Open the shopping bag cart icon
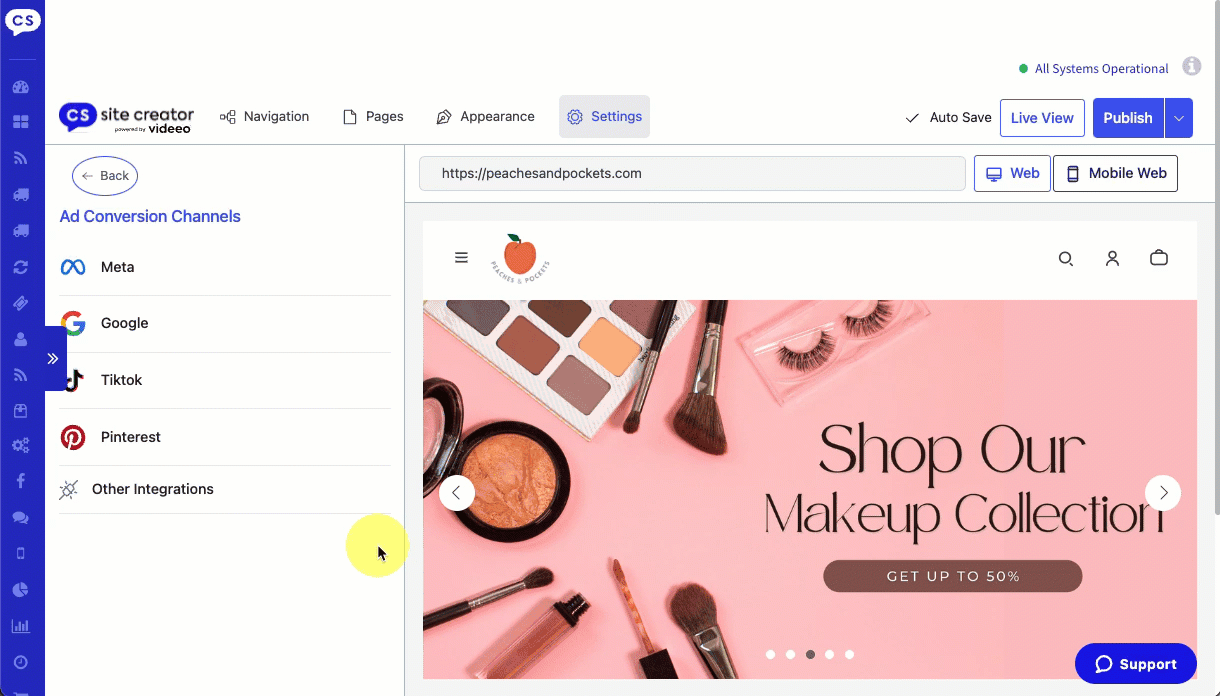1220x696 pixels. click(1159, 258)
